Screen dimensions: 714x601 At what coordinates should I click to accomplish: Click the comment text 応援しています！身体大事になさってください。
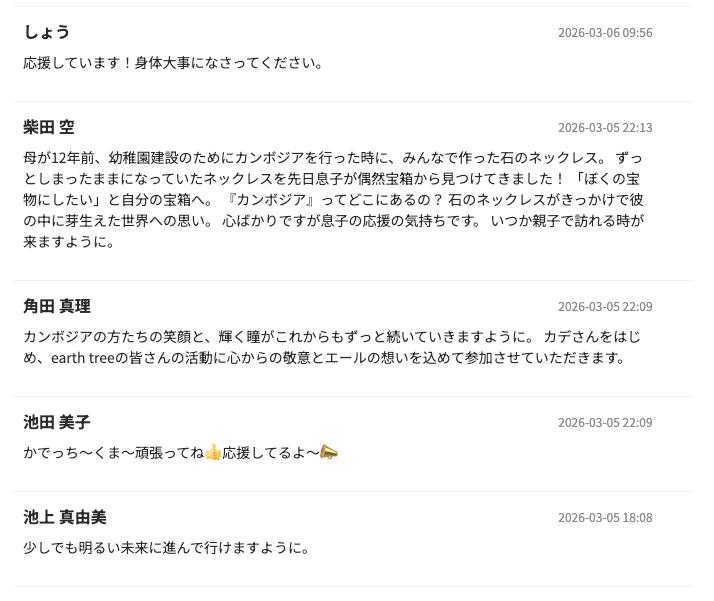175,63
